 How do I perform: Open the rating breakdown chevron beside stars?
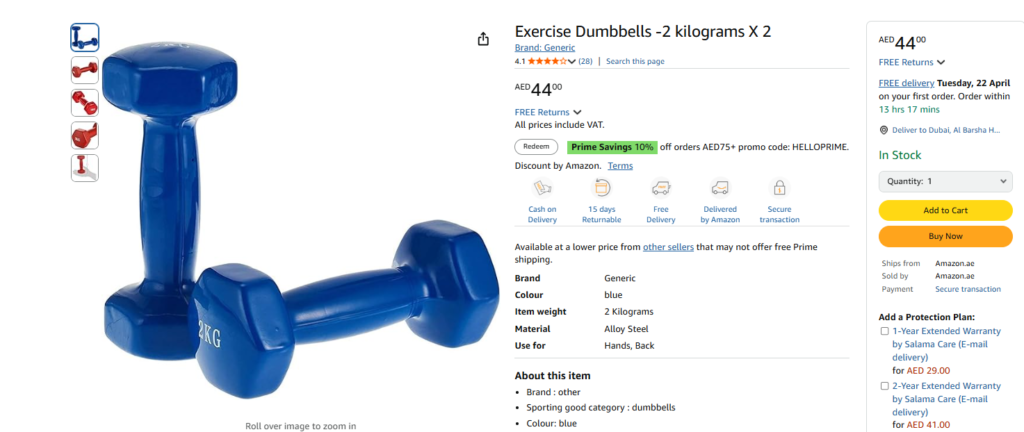[x=572, y=61]
